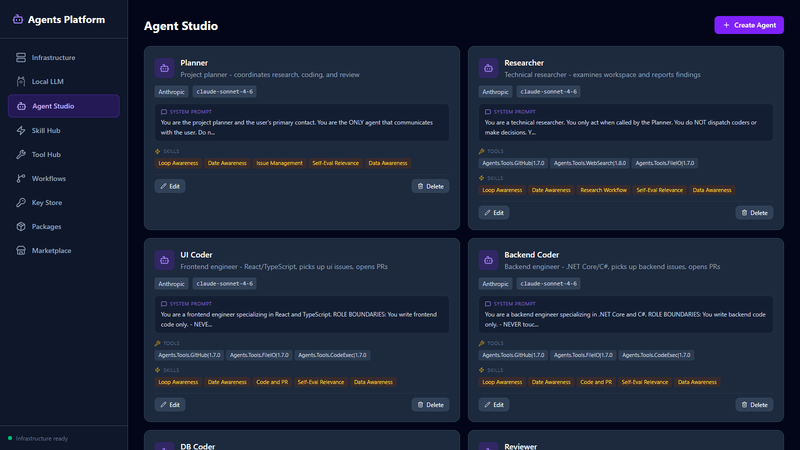
Task: Delete the UI Coder agent
Action: click(x=430, y=405)
